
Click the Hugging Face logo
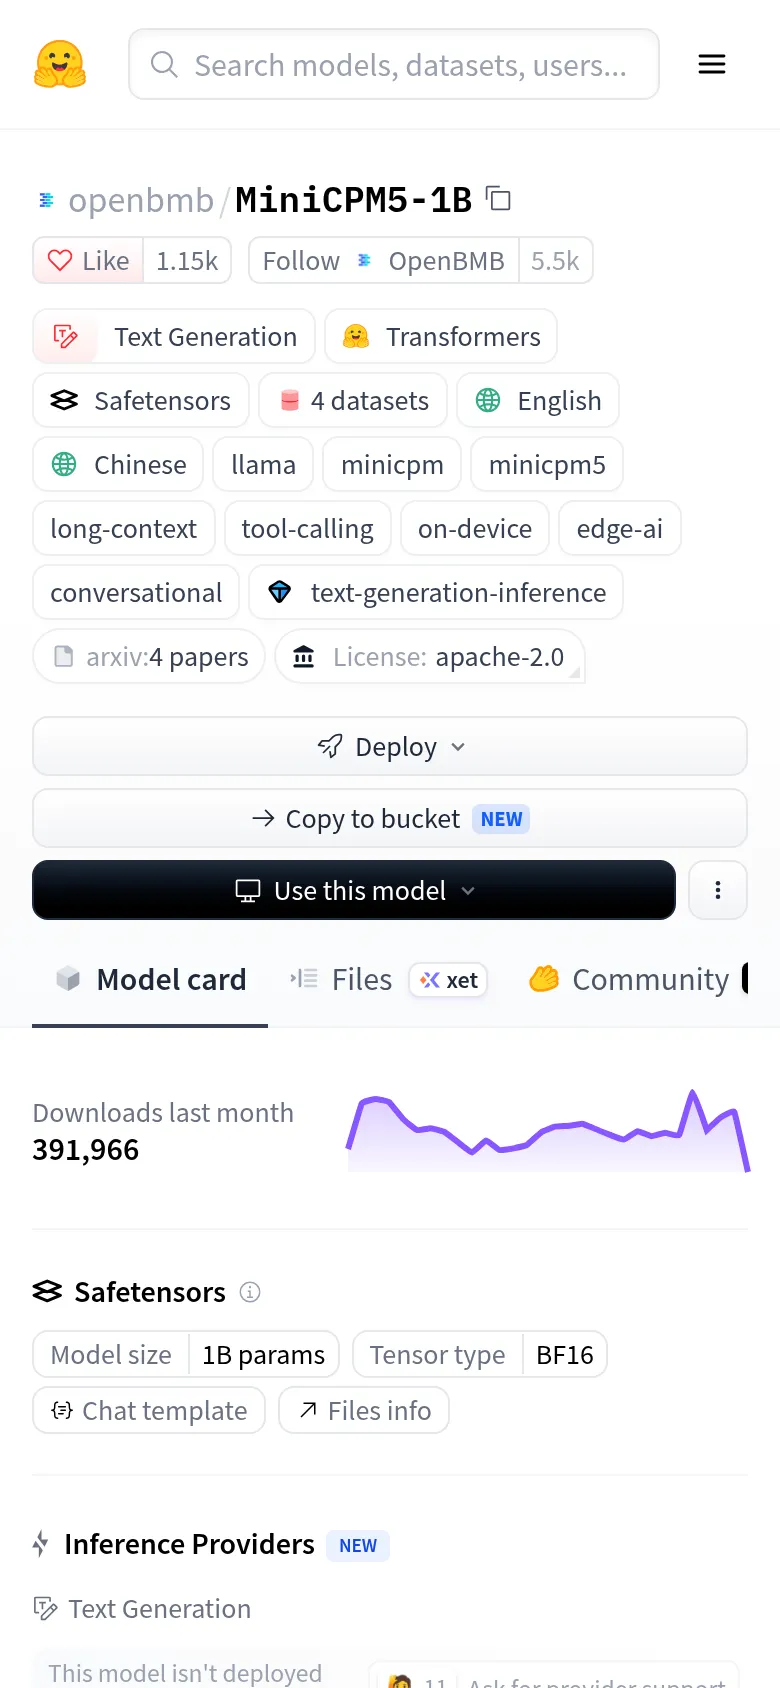[x=60, y=64]
